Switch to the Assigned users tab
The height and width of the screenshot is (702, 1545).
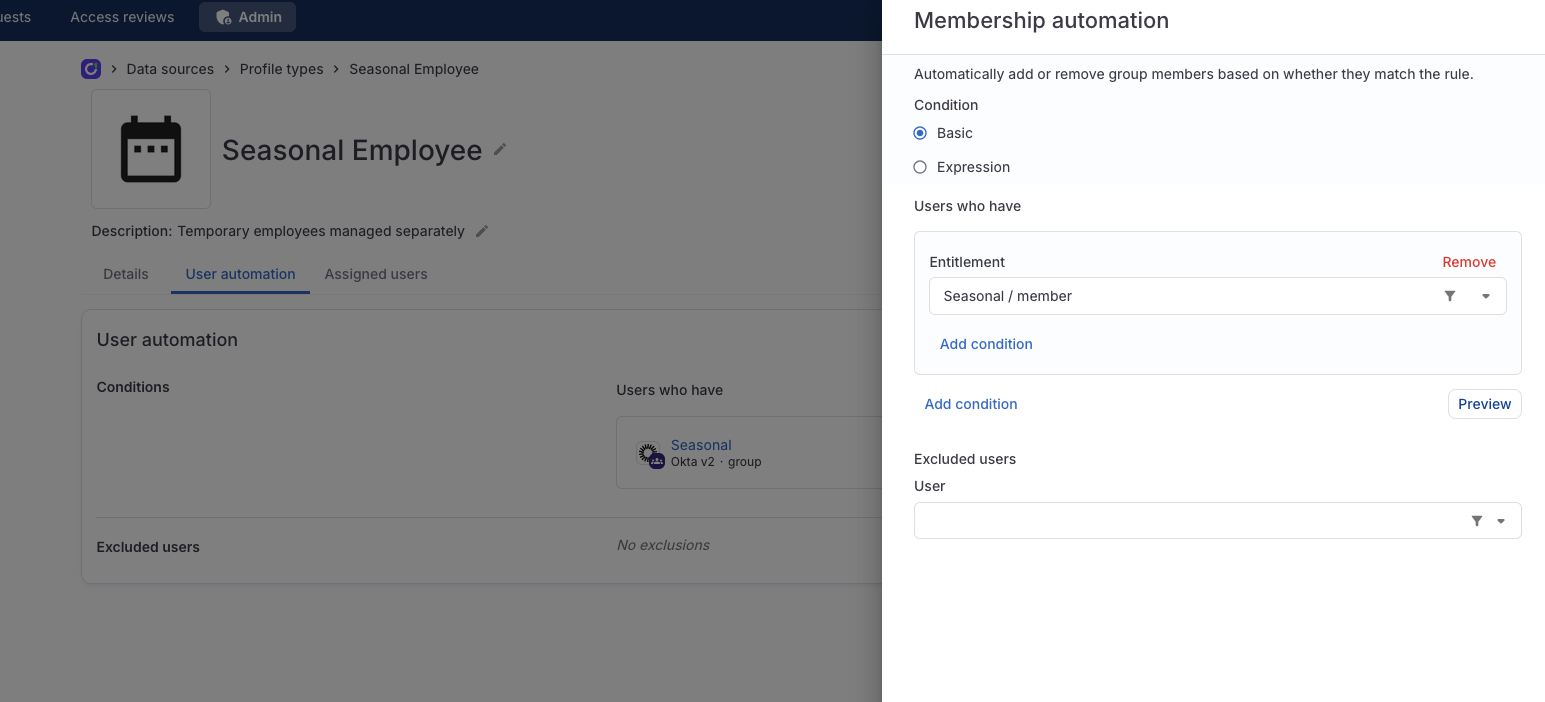[376, 273]
